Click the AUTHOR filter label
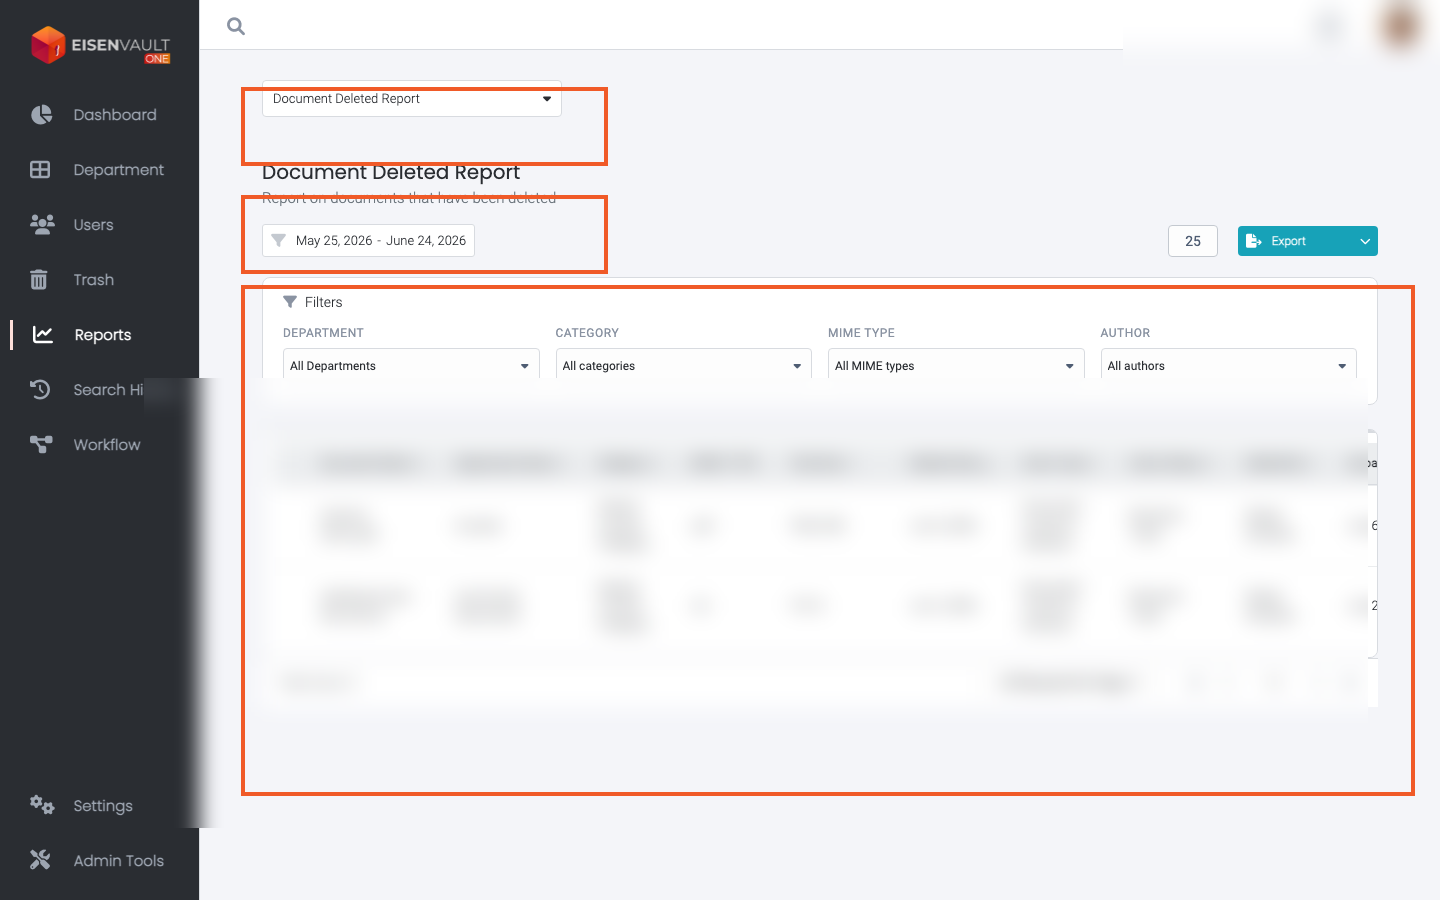1440x900 pixels. click(1125, 333)
